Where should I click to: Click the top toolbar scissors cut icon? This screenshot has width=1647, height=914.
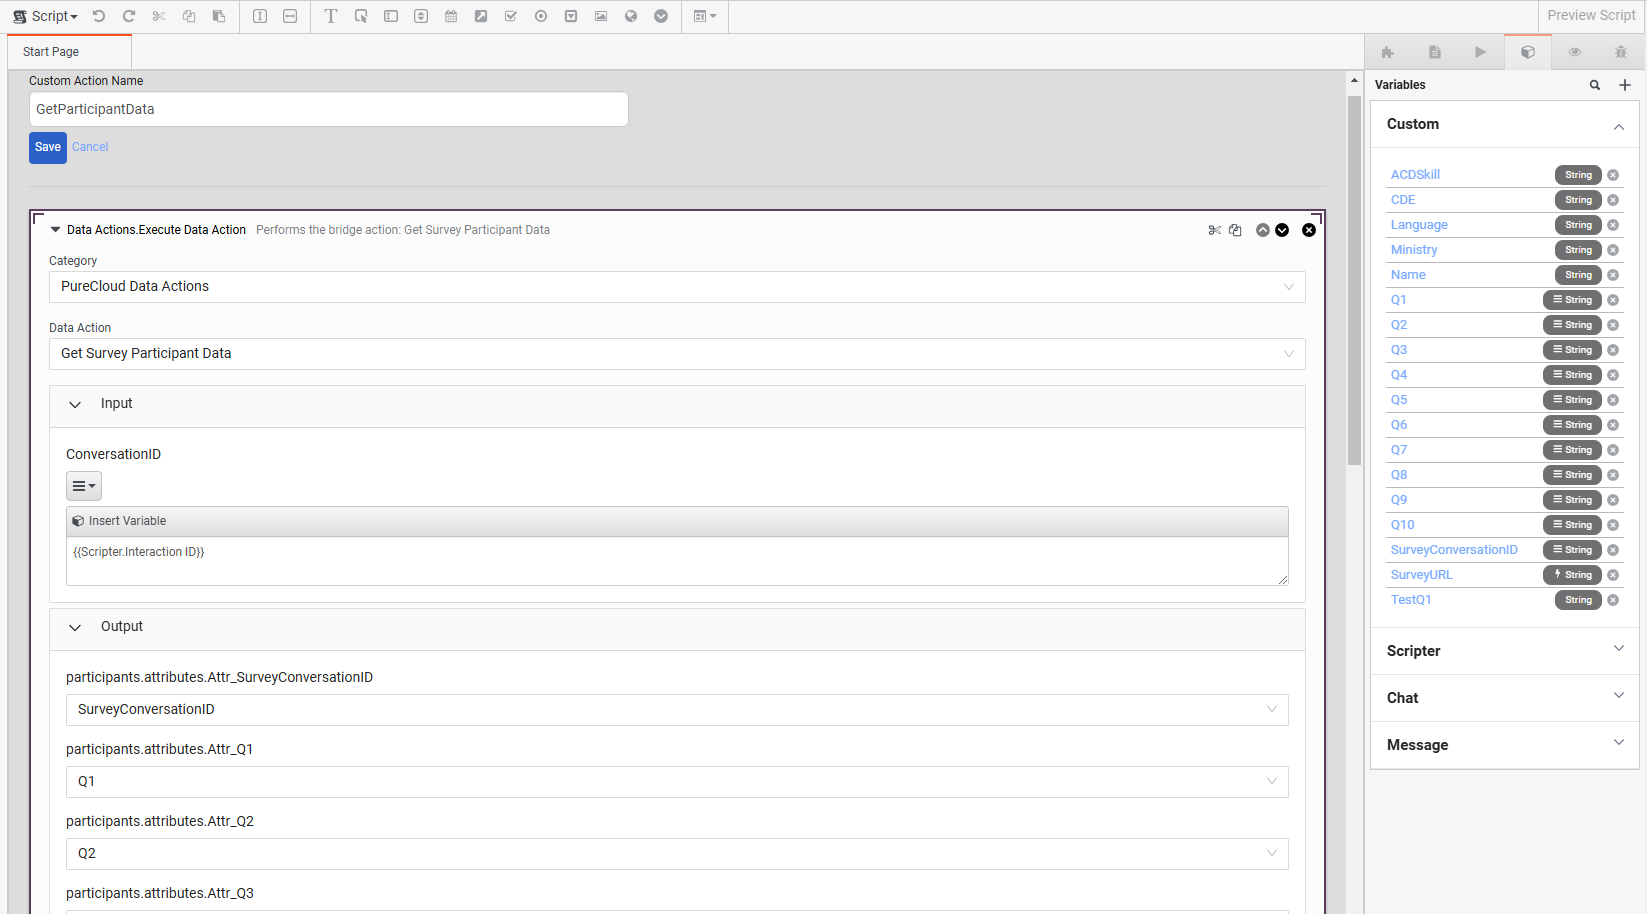[159, 16]
